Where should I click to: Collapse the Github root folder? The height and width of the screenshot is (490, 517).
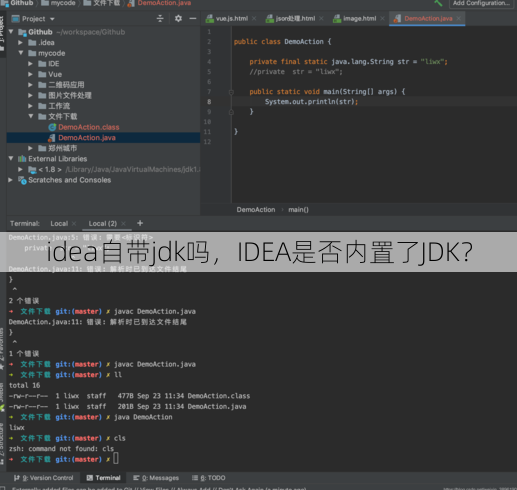11,32
